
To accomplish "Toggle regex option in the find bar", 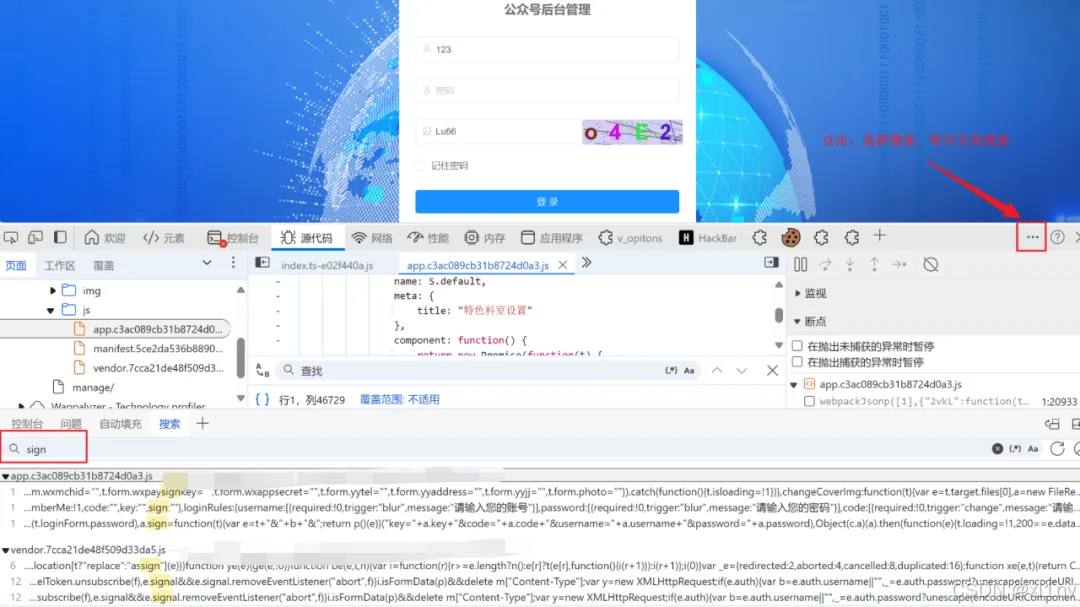I will click(x=671, y=371).
